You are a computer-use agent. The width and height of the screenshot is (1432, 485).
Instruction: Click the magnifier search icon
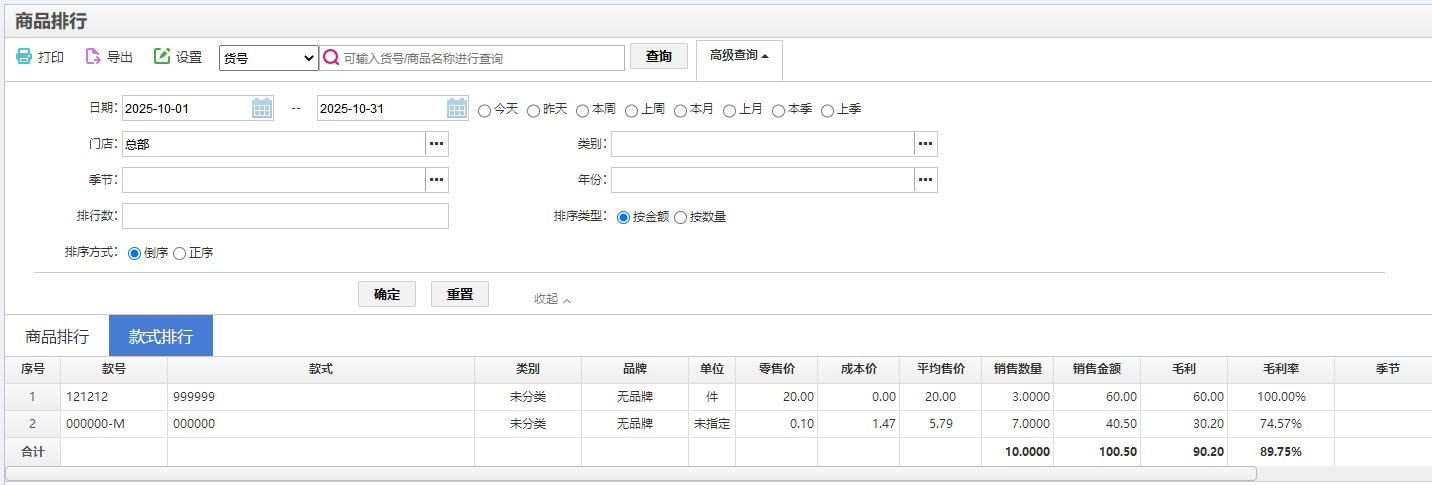331,58
